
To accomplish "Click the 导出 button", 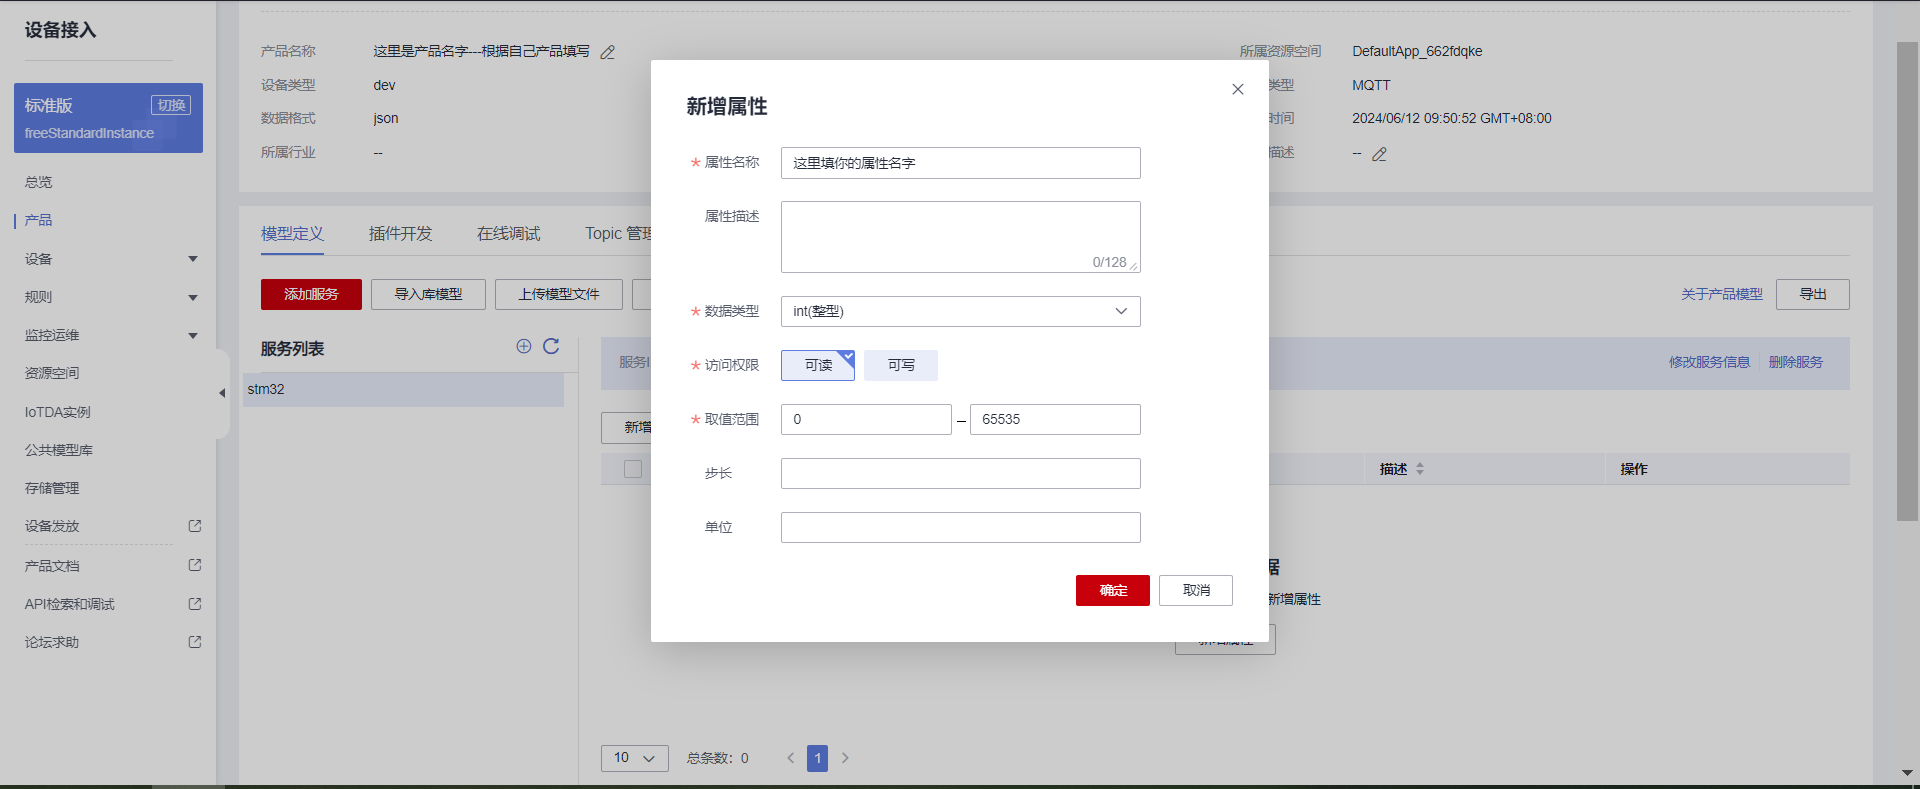I will point(1813,294).
